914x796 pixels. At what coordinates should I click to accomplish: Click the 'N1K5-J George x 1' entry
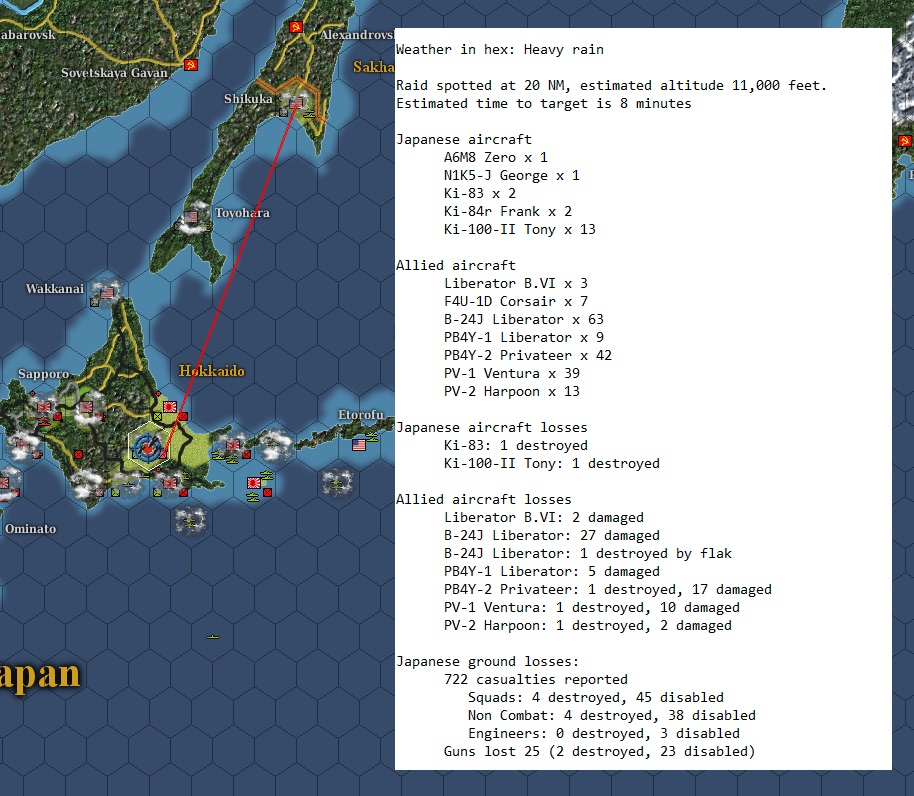pos(512,176)
